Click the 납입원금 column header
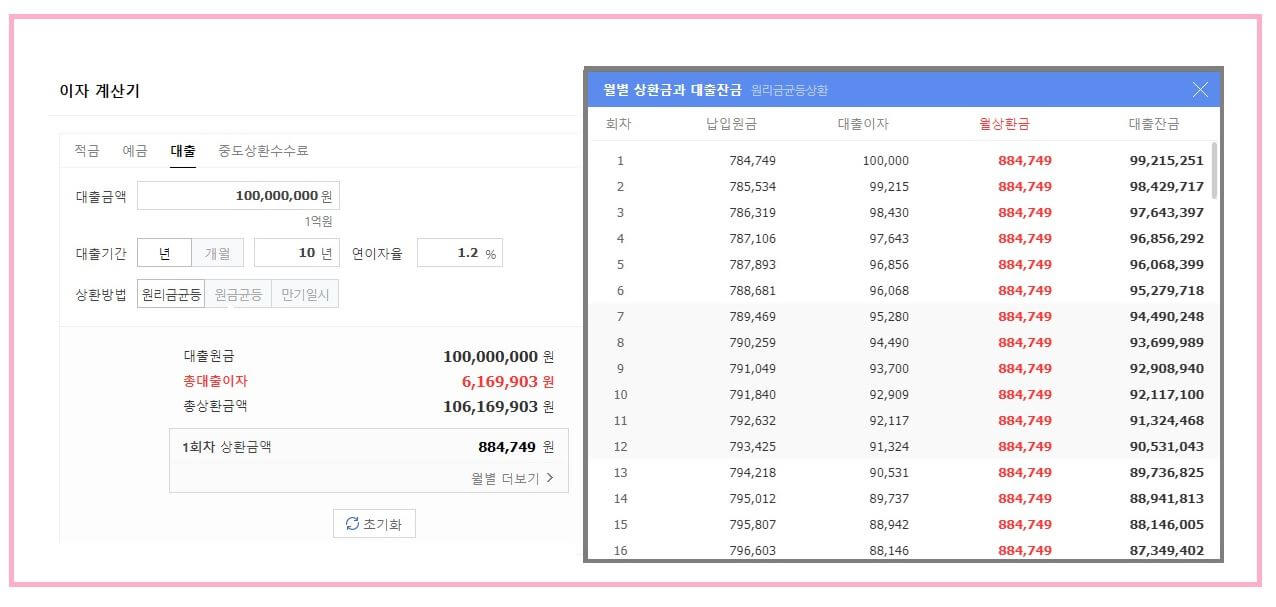 click(x=731, y=124)
